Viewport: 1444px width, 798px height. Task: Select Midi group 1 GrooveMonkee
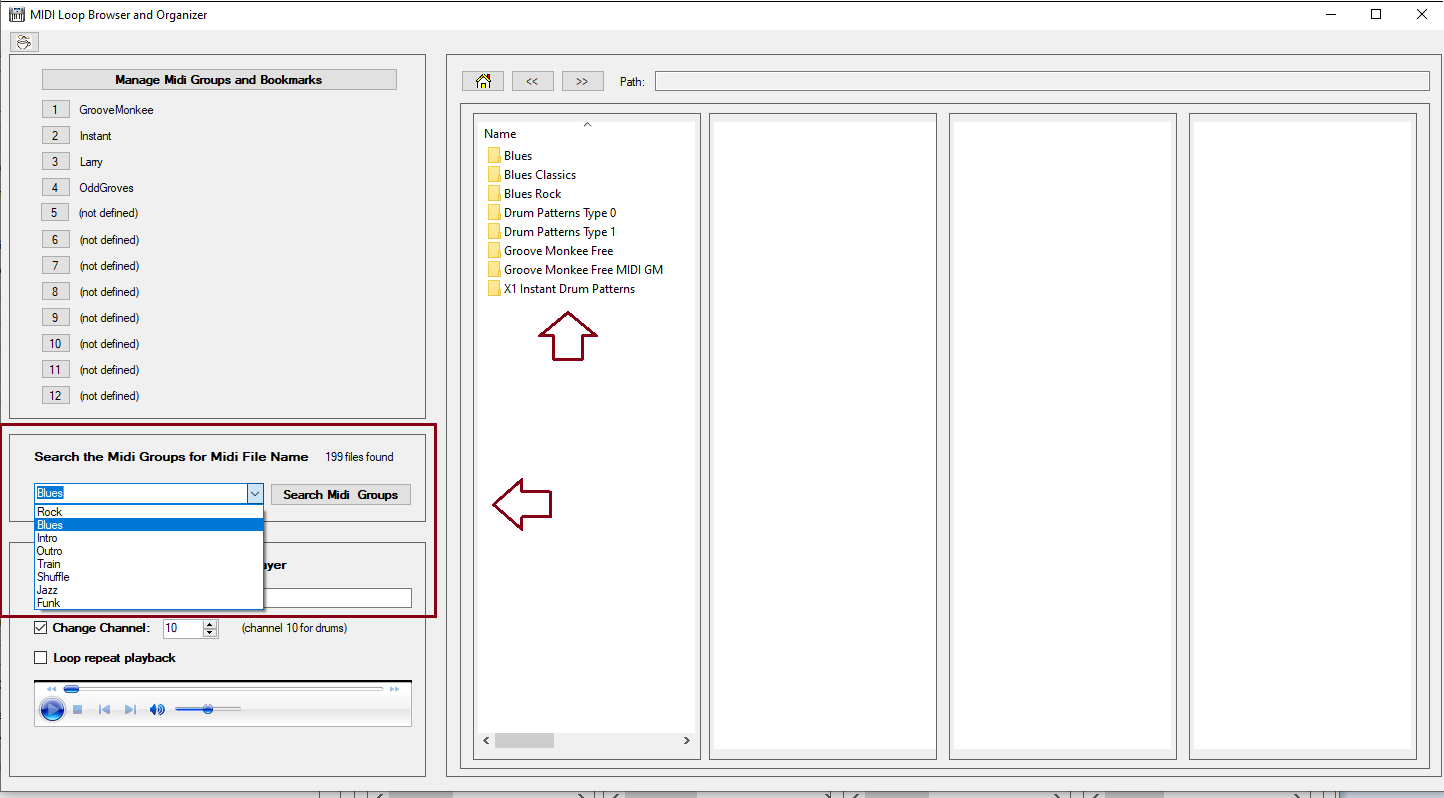point(56,109)
